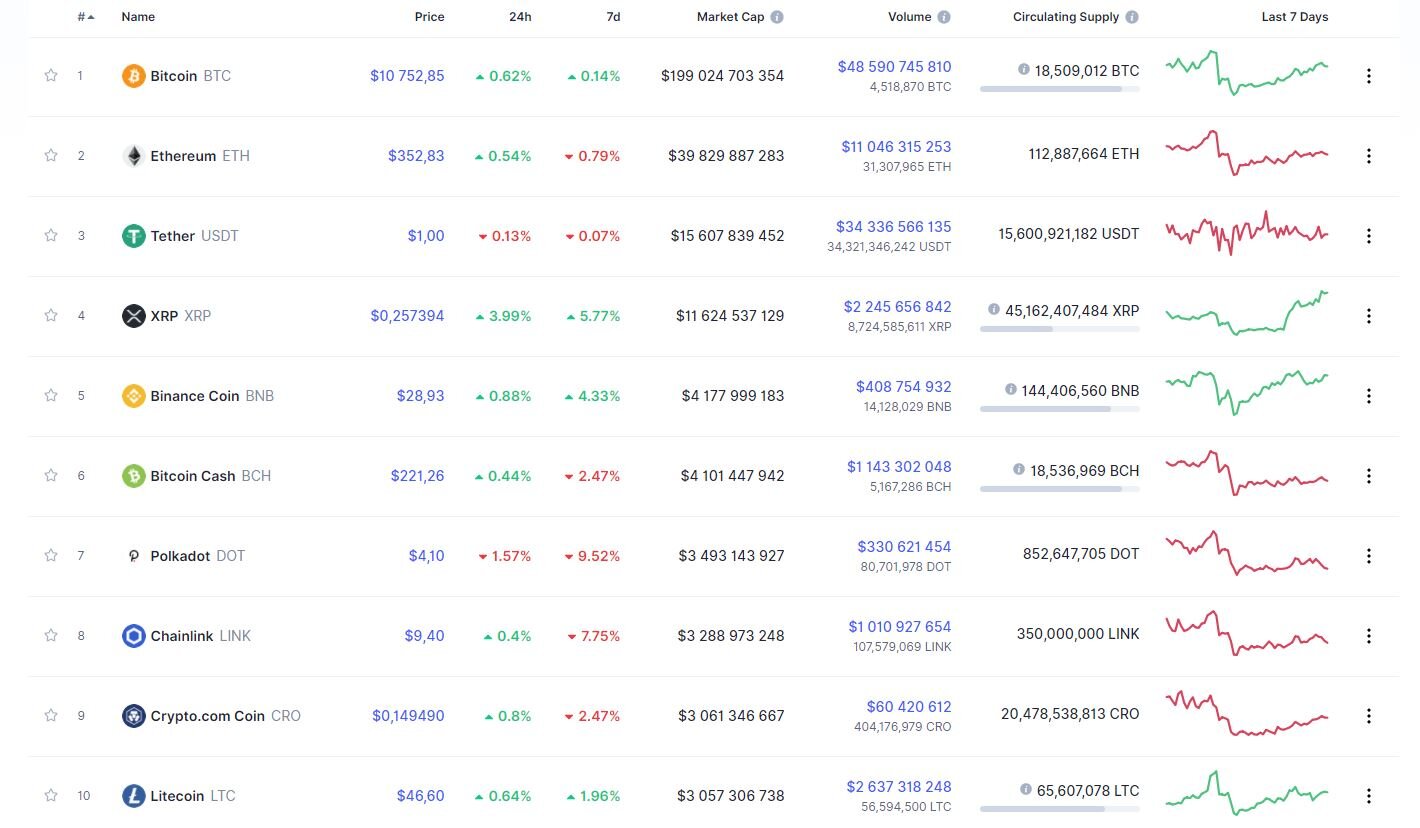Click the green Tether logo icon

coord(133,236)
